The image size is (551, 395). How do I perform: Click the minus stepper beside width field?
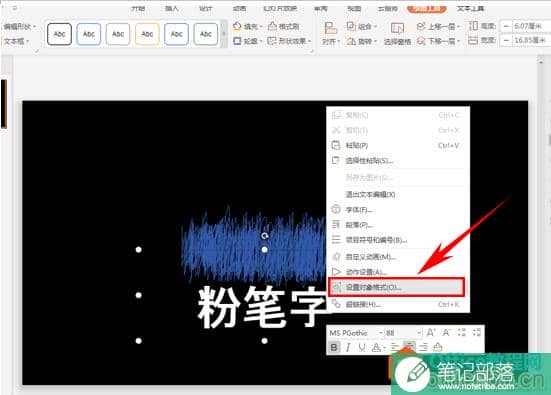coord(506,41)
